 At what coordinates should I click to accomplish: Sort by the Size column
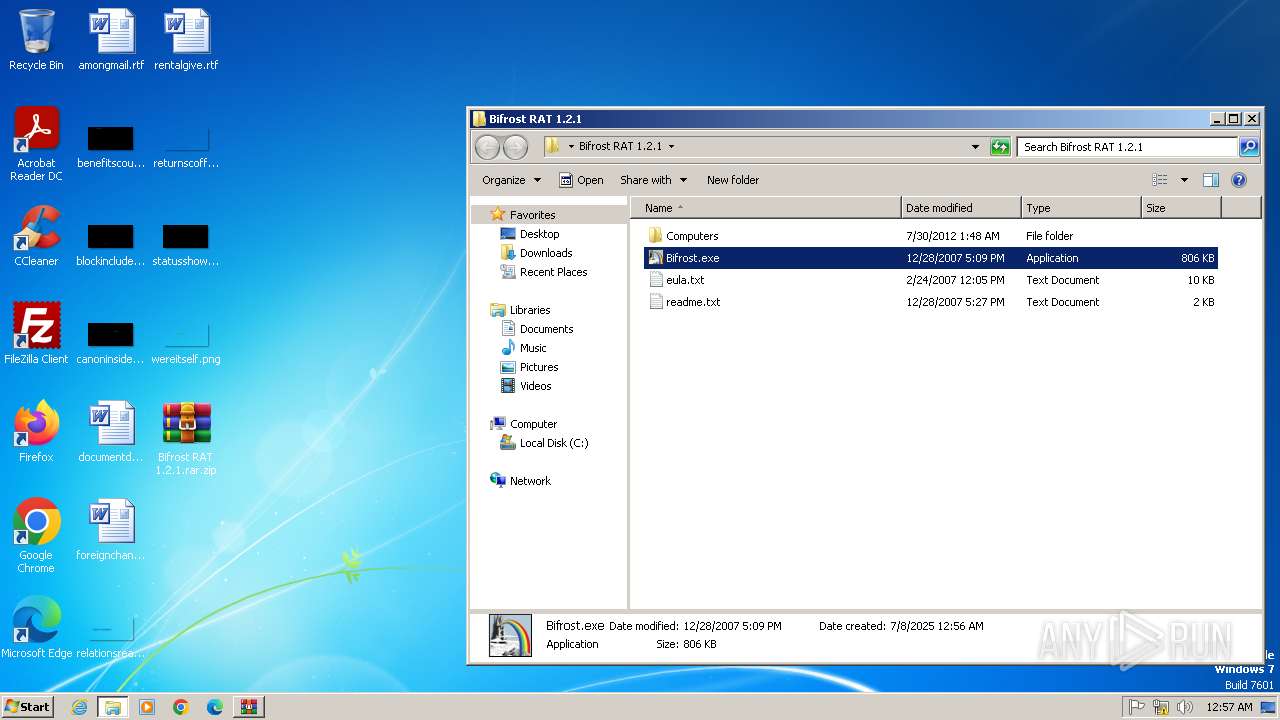tap(1181, 208)
